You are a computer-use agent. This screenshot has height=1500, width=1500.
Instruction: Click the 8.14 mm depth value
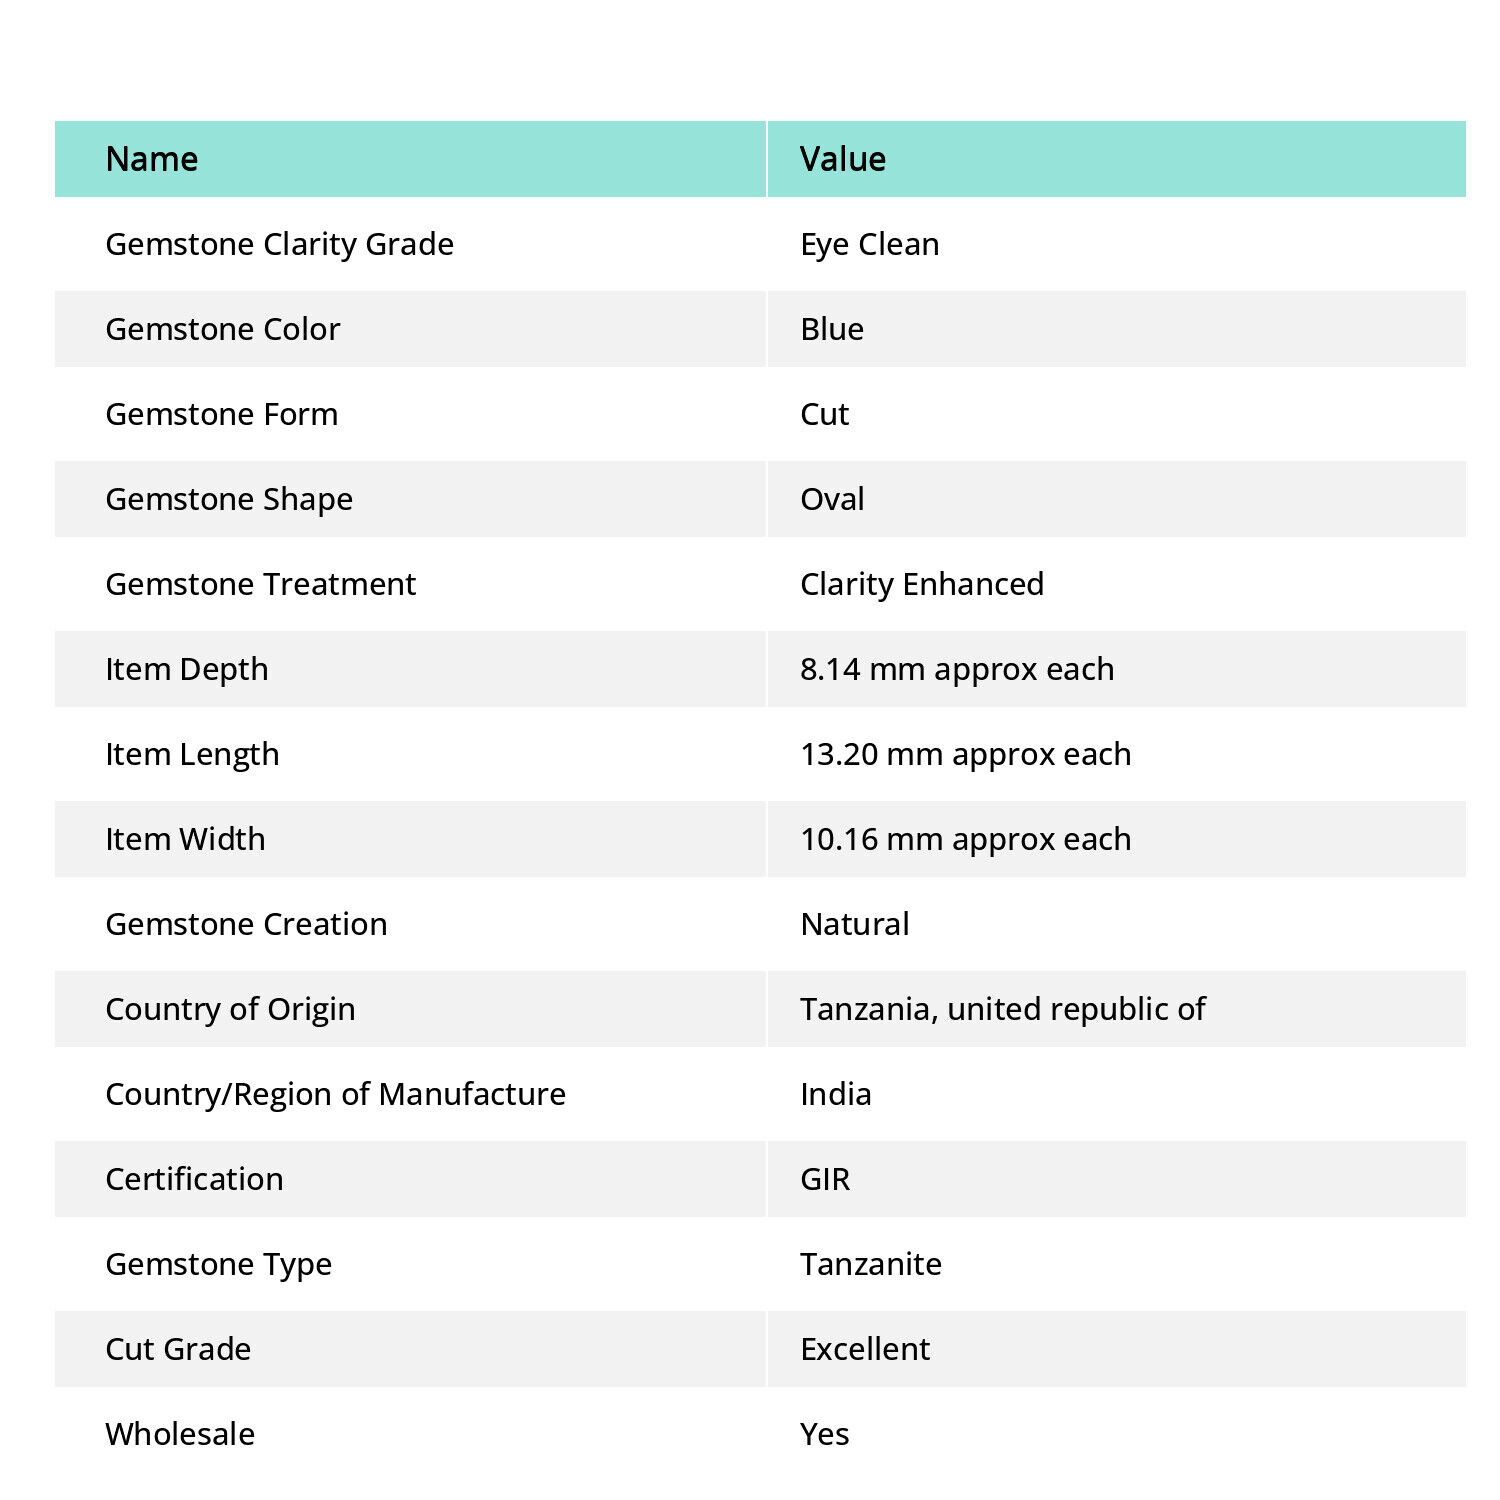[x=957, y=669]
